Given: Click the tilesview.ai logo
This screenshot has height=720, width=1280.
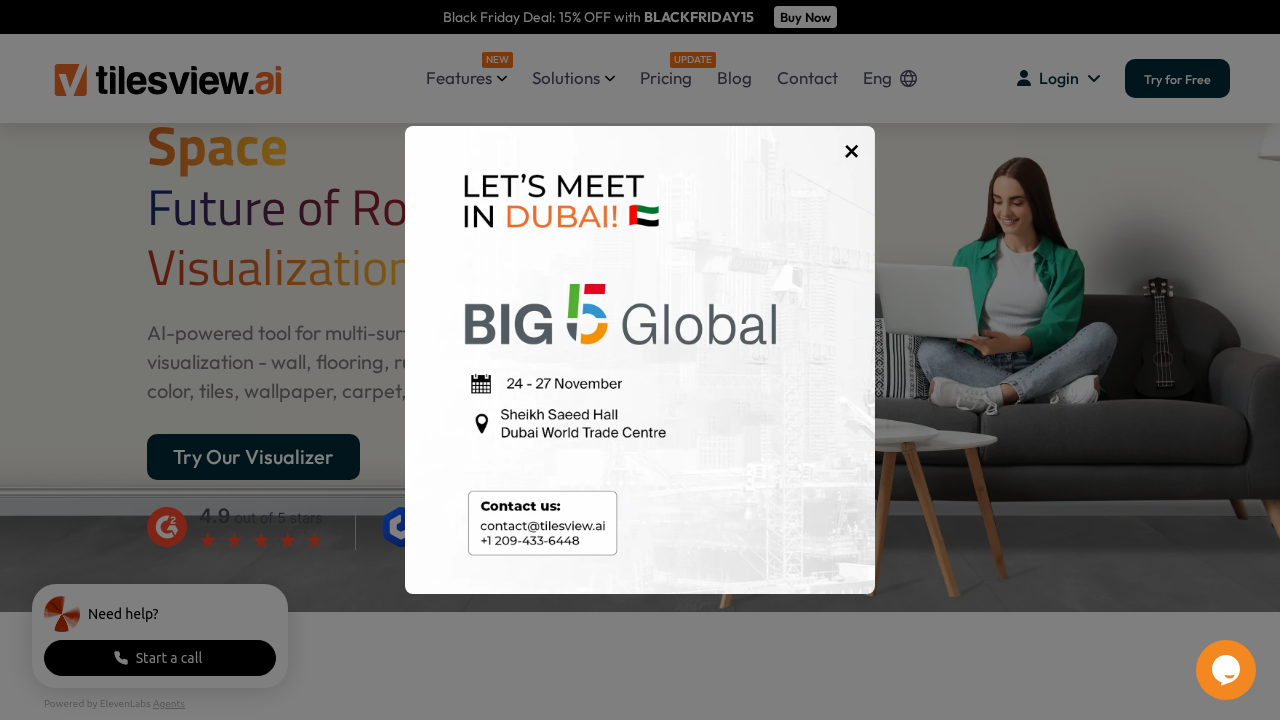Looking at the screenshot, I should pyautogui.click(x=168, y=79).
